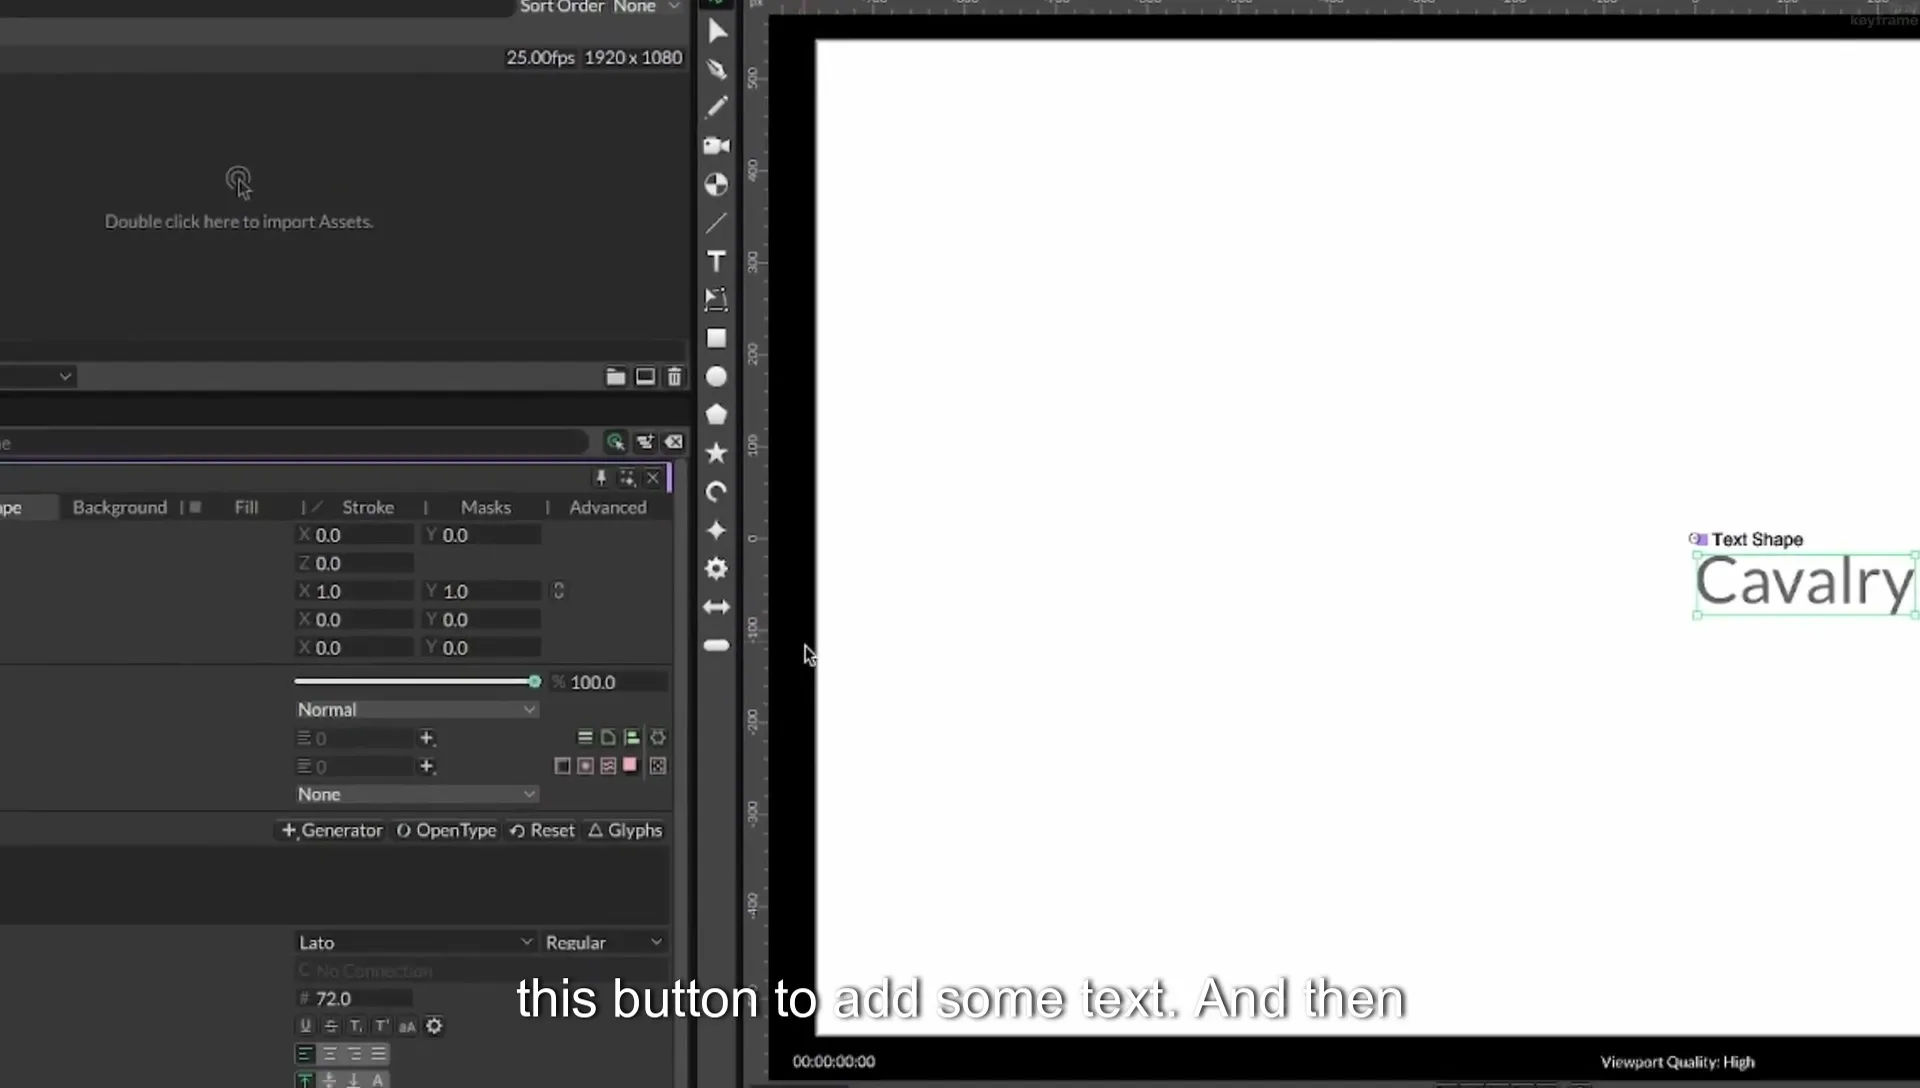Toggle proportional scale lock
Viewport: 1920px width, 1088px height.
559,591
